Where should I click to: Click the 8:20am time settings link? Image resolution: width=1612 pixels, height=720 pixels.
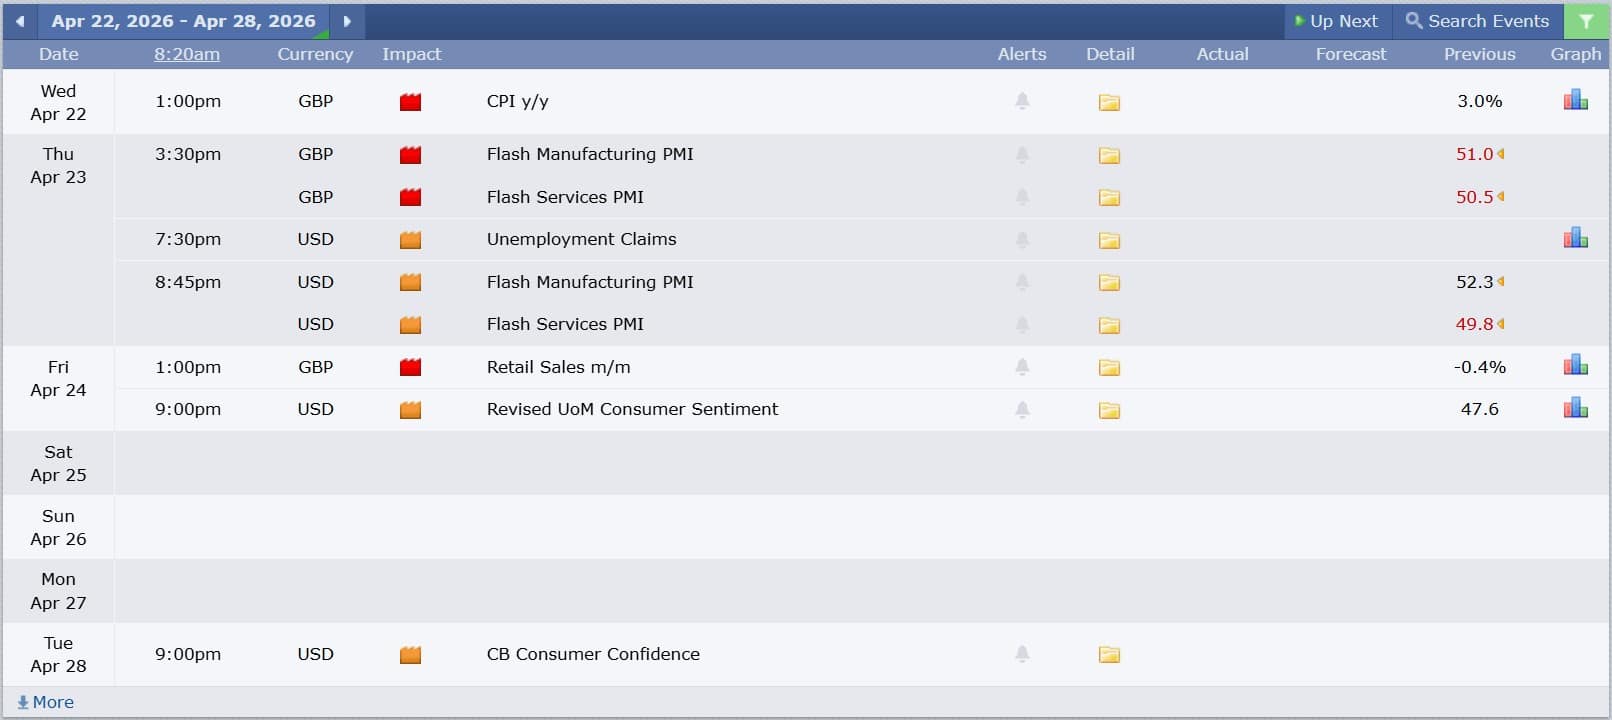pyautogui.click(x=187, y=54)
